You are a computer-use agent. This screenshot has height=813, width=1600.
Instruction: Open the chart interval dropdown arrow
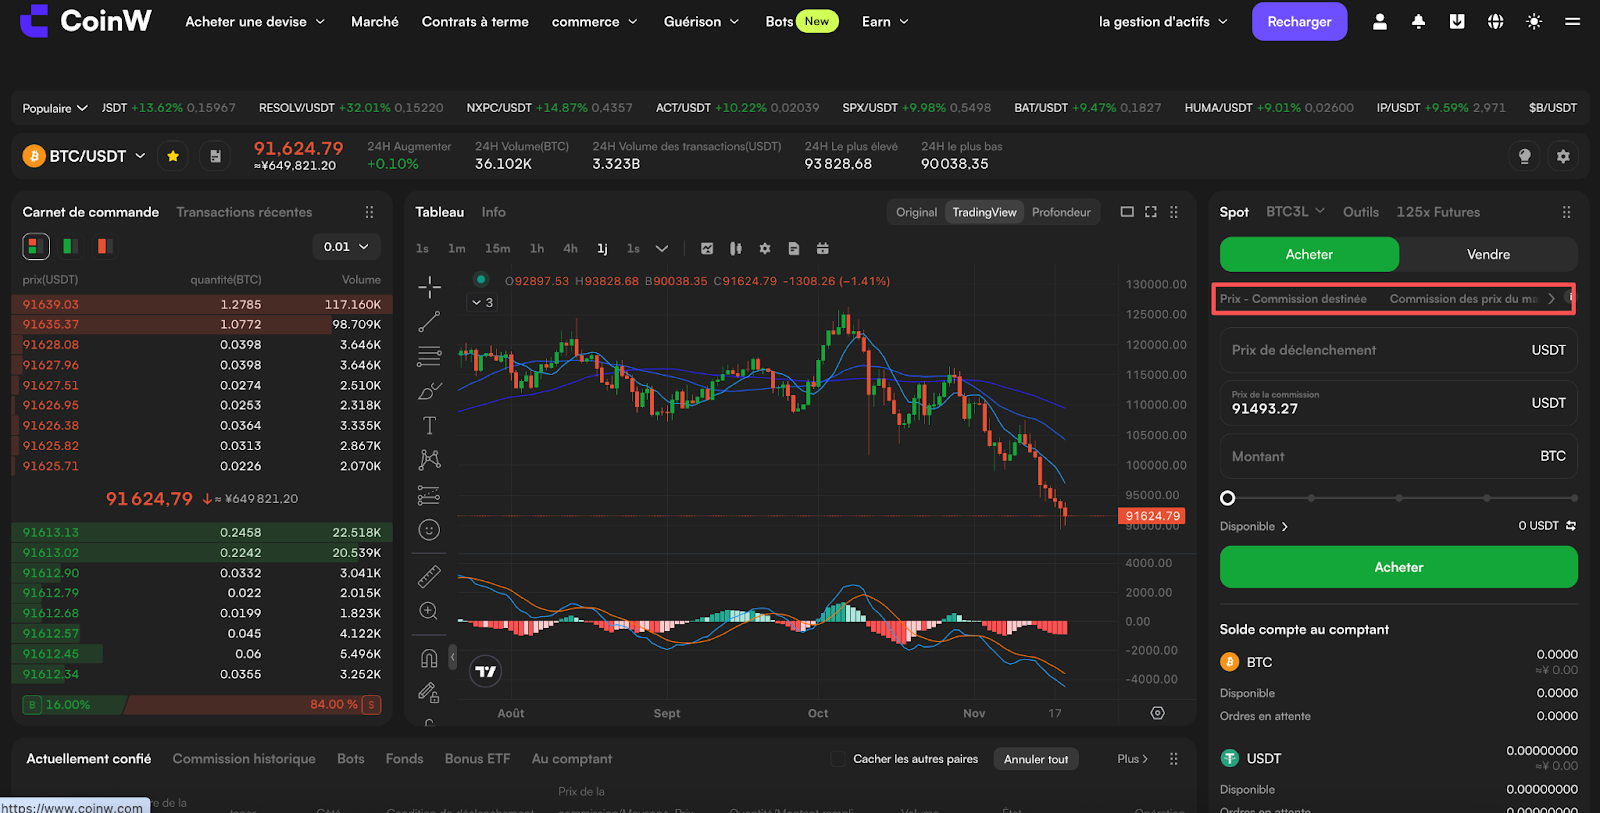661,248
